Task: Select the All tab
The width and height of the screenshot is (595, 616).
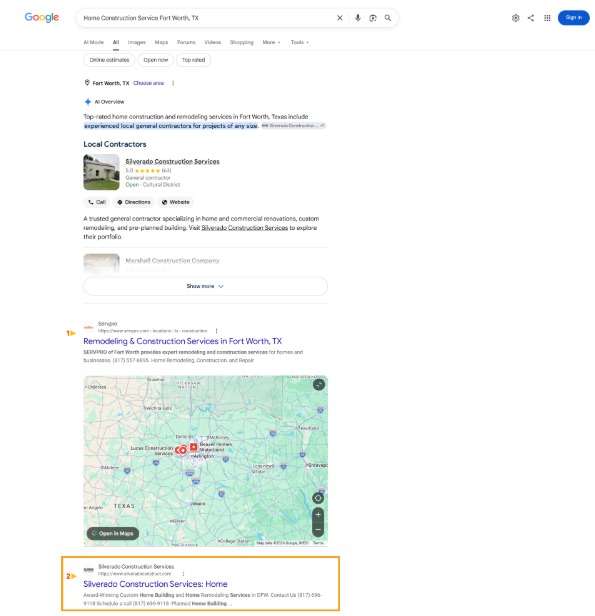Action: click(x=116, y=42)
